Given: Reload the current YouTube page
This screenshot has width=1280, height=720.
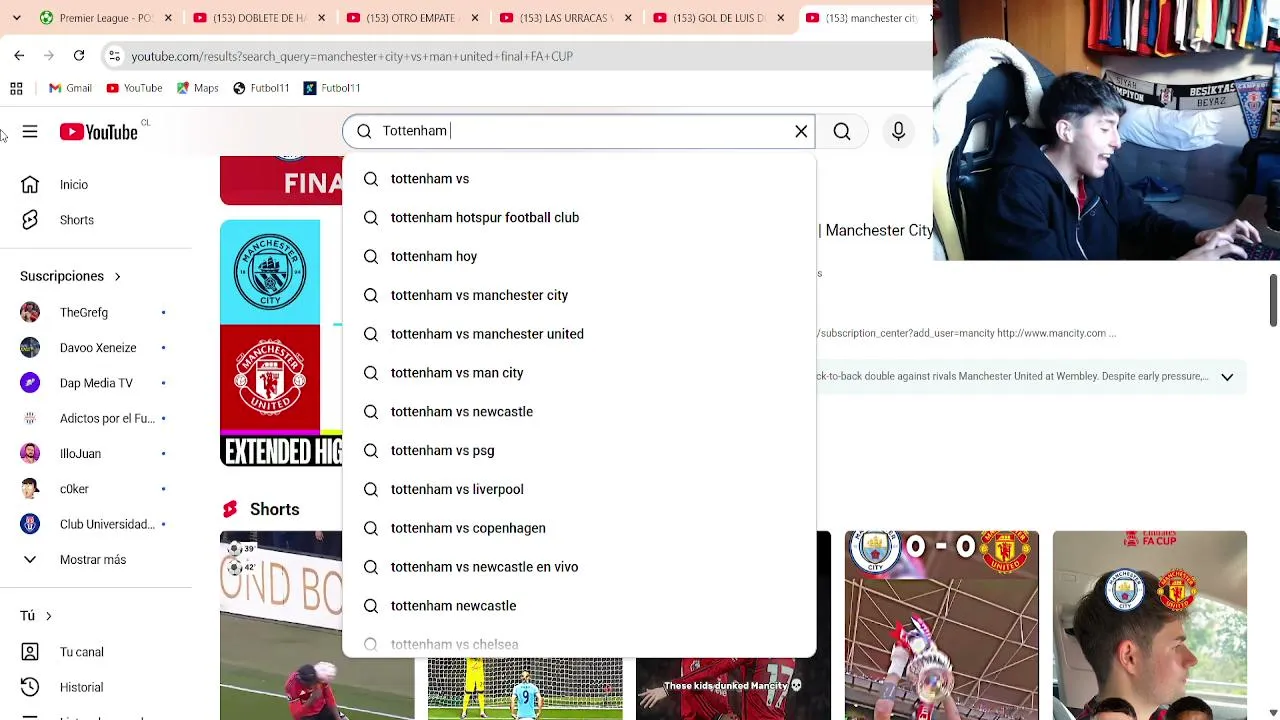Looking at the screenshot, I should 79,56.
